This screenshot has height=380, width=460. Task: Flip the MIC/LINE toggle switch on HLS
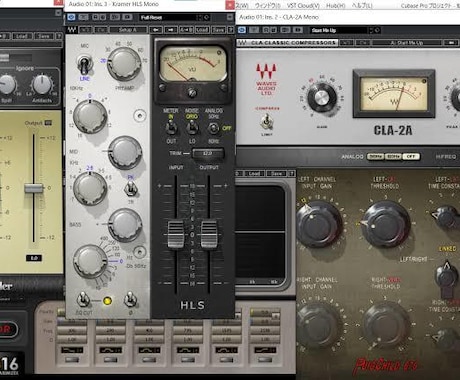pos(84,65)
